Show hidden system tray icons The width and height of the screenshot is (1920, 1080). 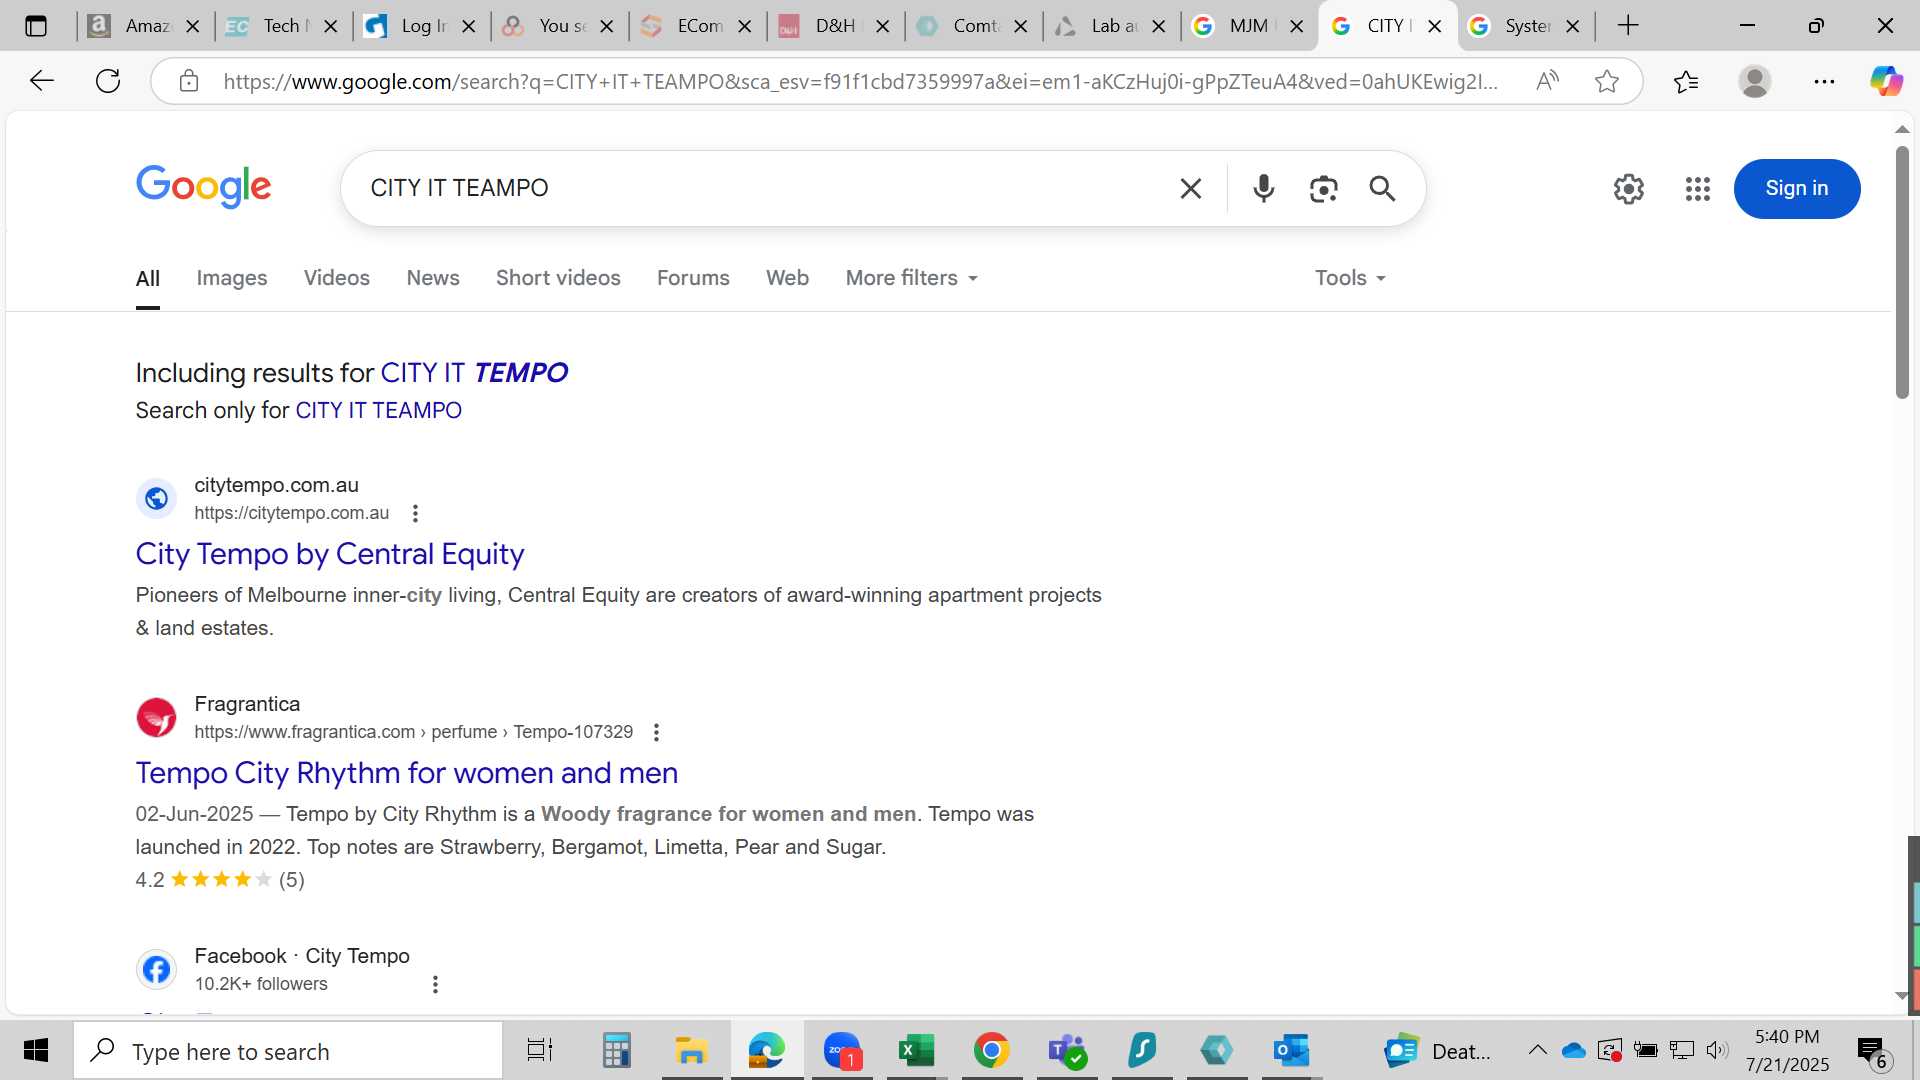pos(1537,1050)
